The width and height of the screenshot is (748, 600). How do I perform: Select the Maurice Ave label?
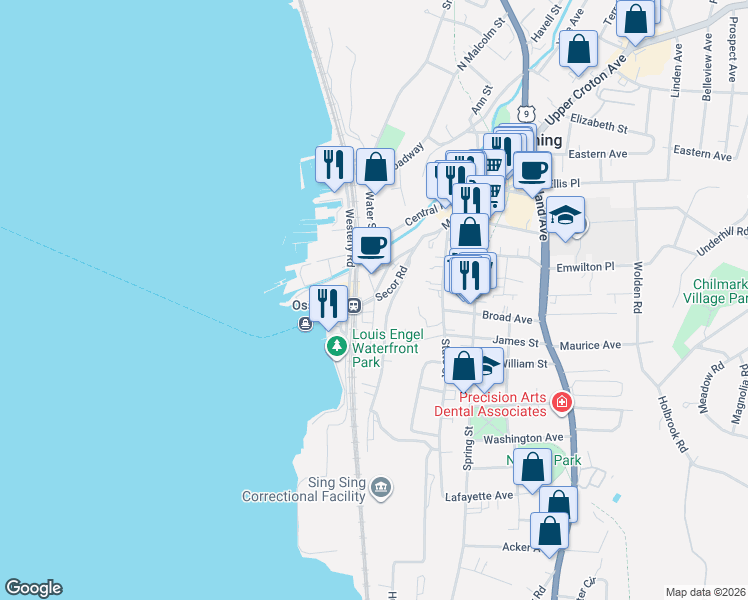coord(590,345)
